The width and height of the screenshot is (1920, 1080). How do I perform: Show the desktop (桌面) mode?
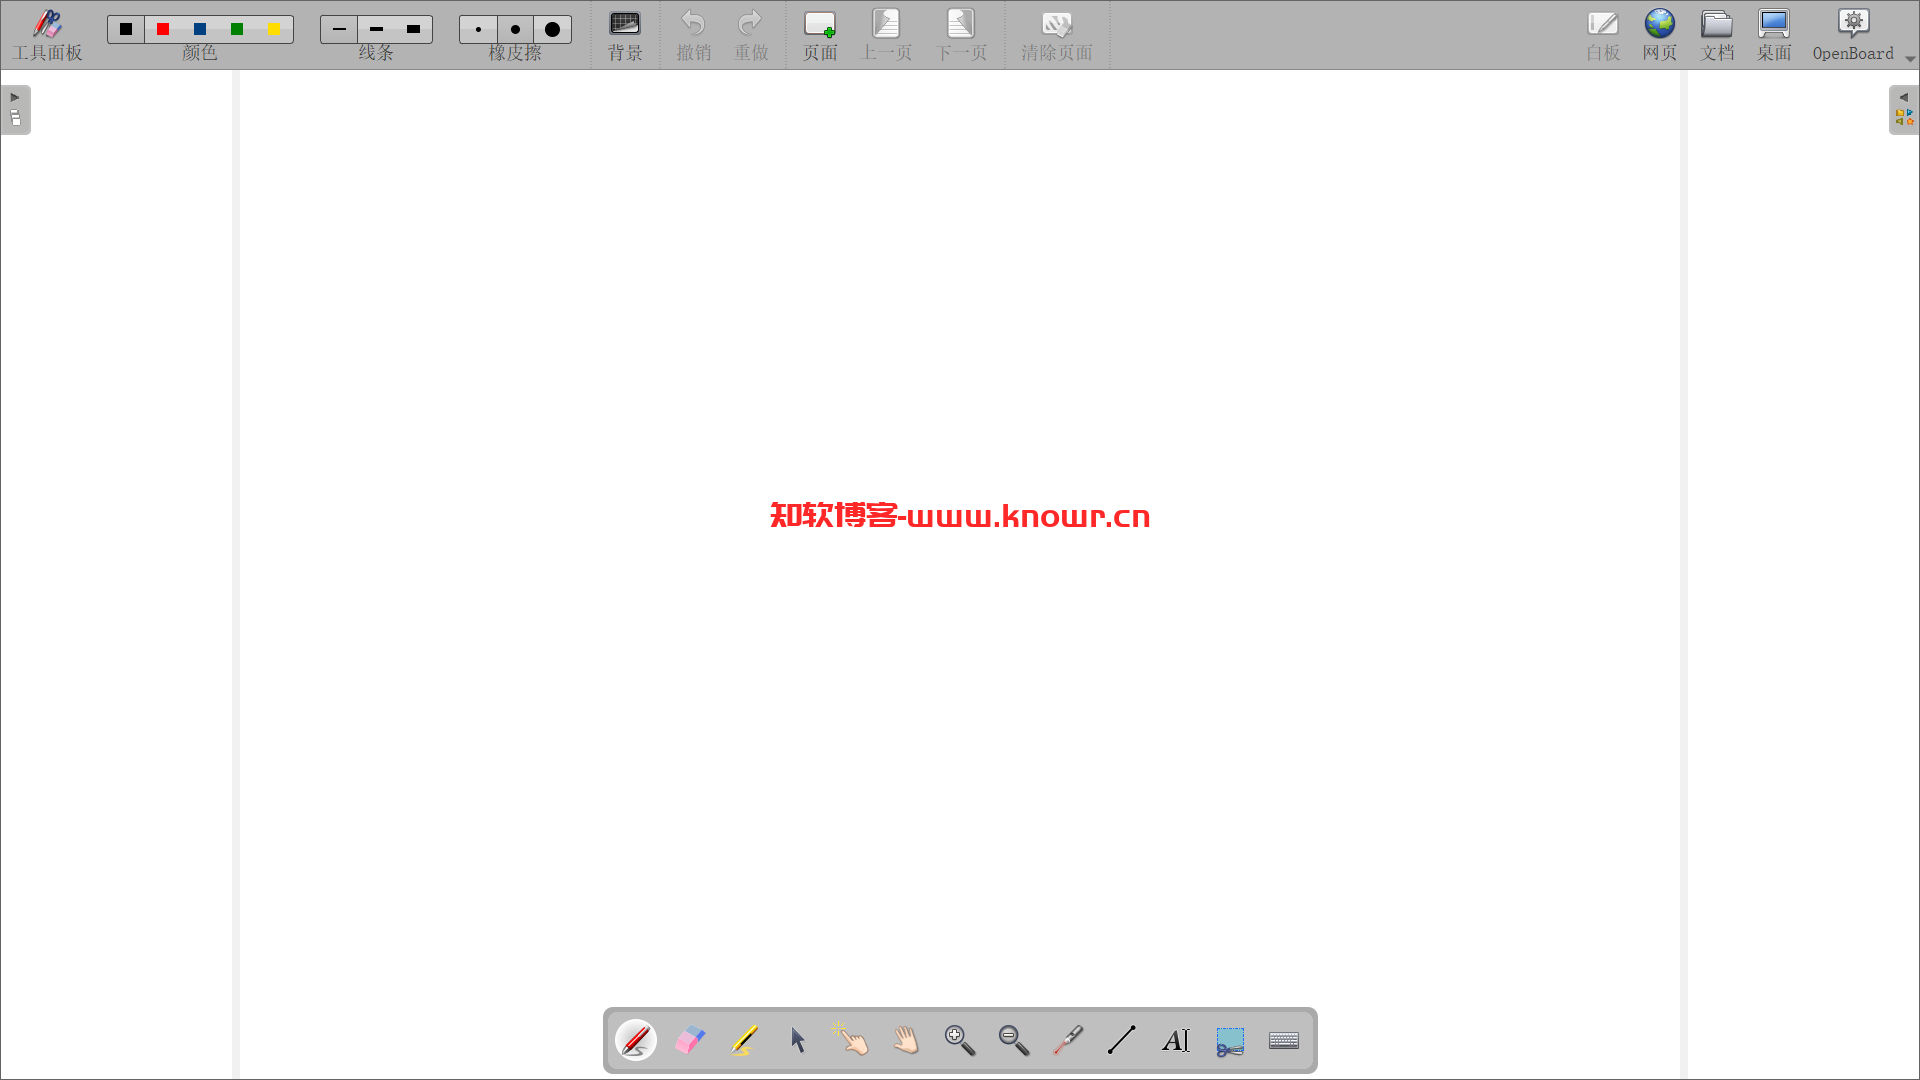[x=1774, y=35]
